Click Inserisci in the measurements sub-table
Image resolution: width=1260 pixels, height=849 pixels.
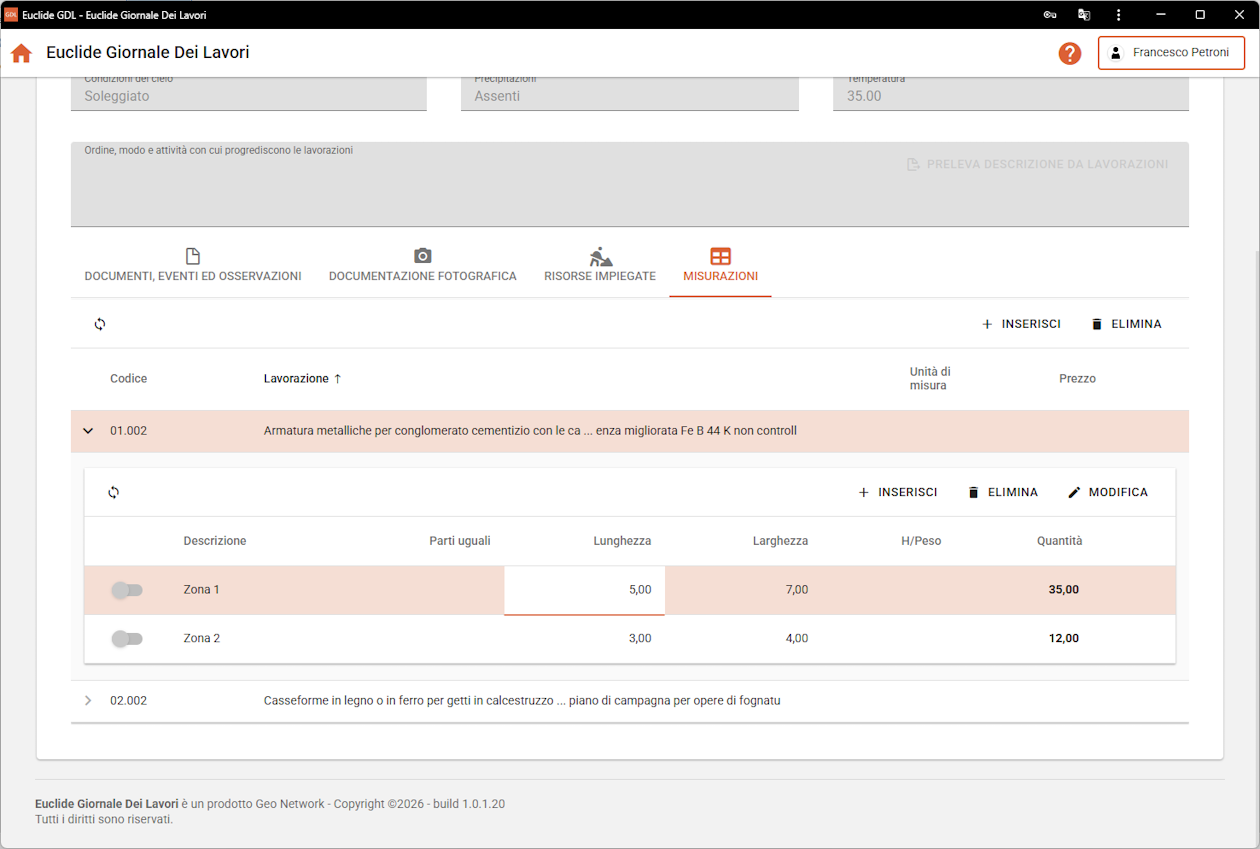[x=898, y=492]
